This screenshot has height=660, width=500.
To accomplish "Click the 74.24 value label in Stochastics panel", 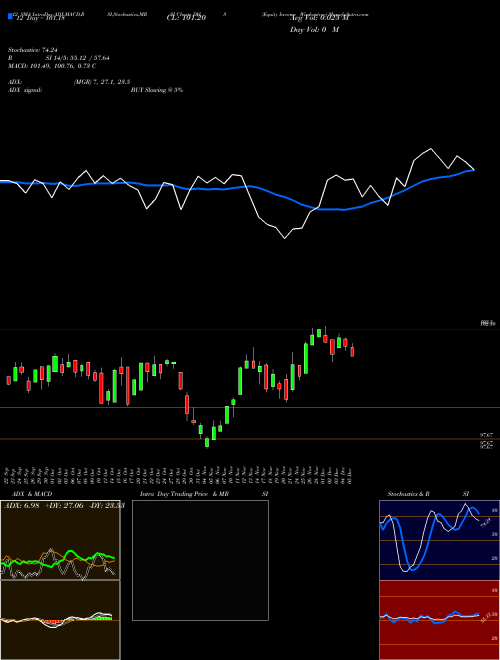I will pos(486,523).
